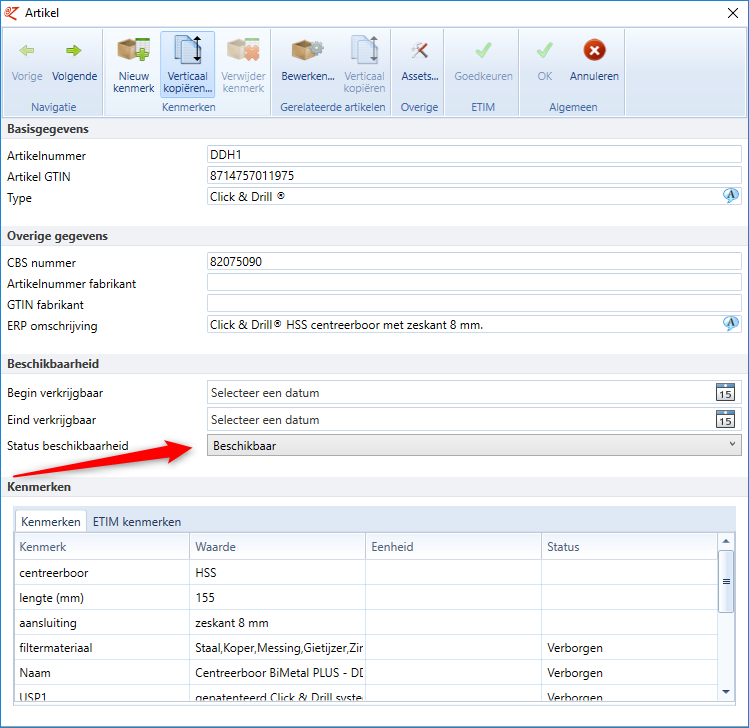The height and width of the screenshot is (728, 749).
Task: Select the Naam row
Action: [366, 672]
